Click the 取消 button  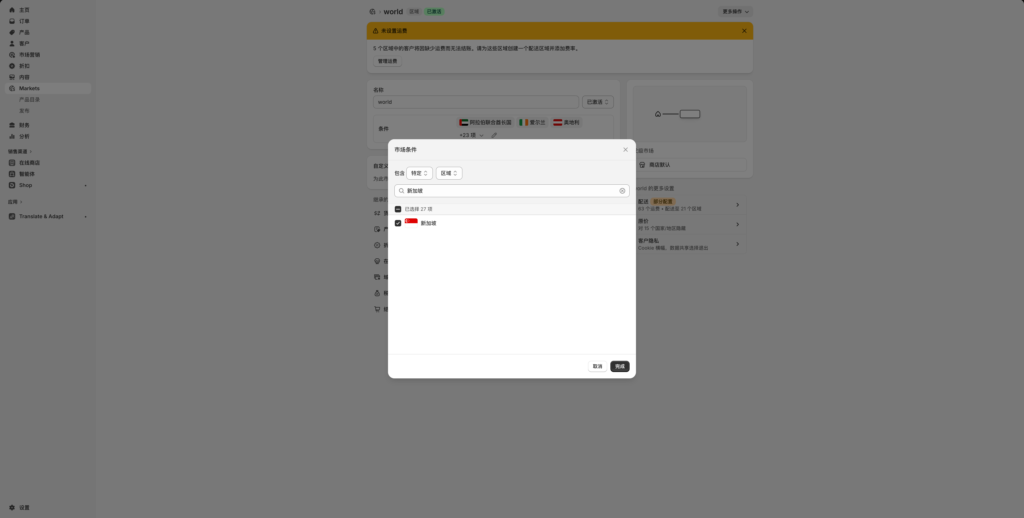point(598,366)
